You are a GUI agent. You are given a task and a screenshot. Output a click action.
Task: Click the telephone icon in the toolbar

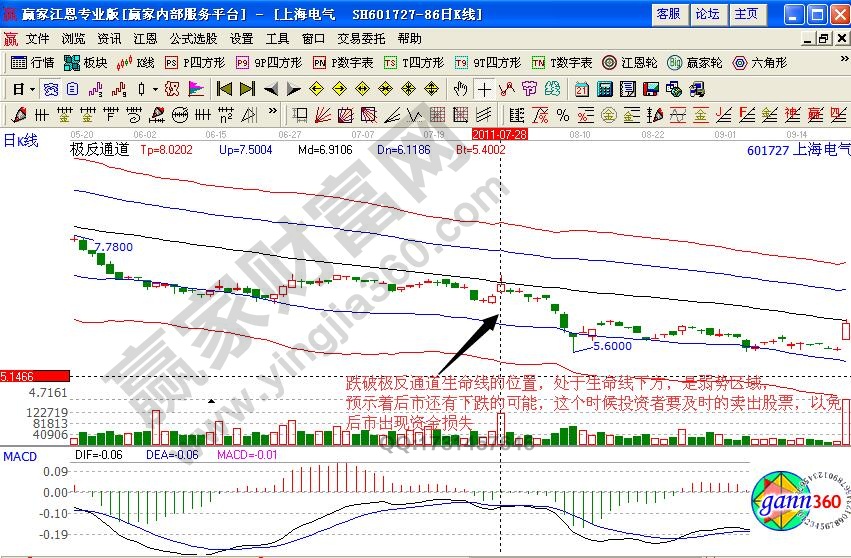pos(50,89)
